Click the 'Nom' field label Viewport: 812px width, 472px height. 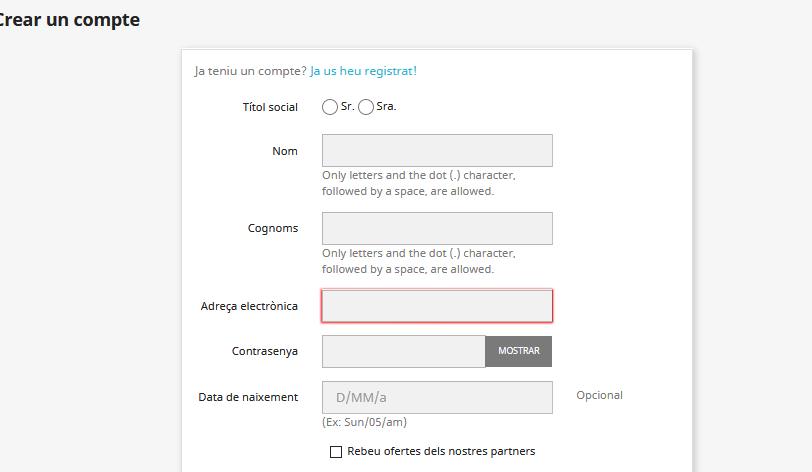pyautogui.click(x=285, y=151)
